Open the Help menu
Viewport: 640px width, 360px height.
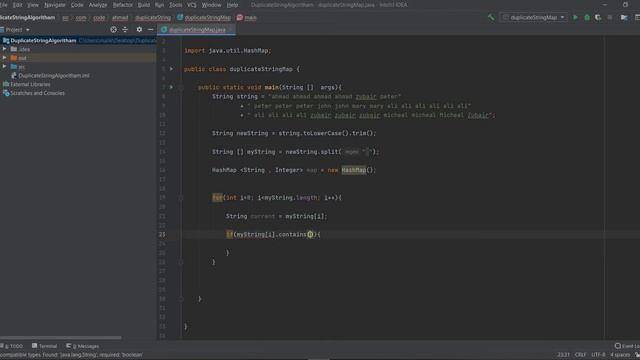pyautogui.click(x=232, y=5)
